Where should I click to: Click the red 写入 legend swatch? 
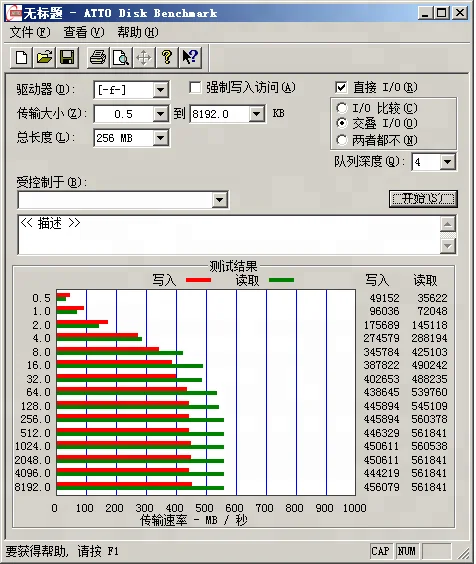coord(198,280)
